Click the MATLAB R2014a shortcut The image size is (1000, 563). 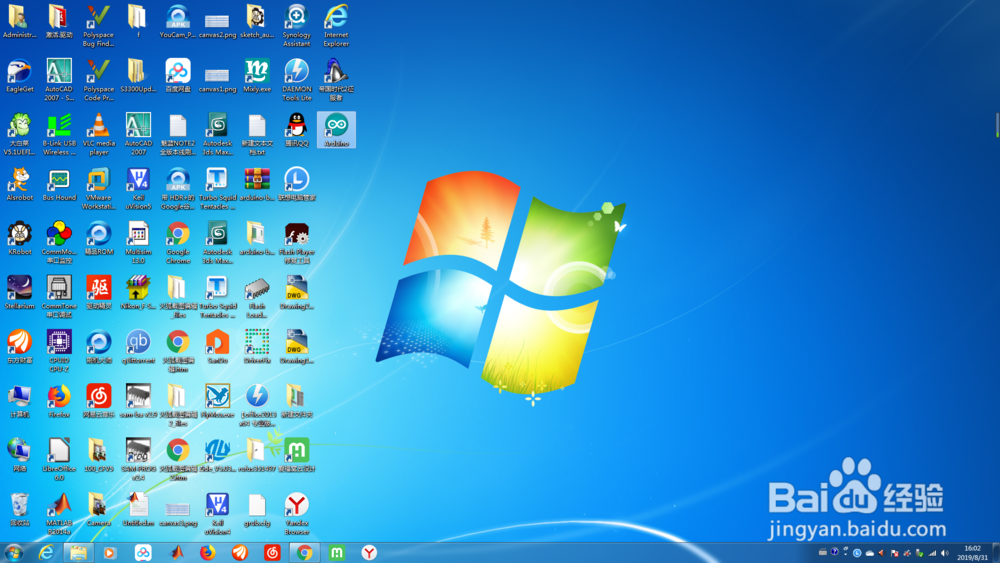[59, 514]
